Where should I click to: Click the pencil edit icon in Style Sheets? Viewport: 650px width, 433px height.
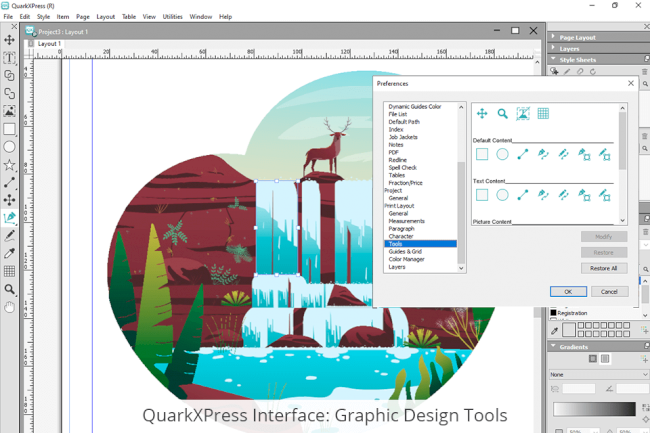[567, 71]
